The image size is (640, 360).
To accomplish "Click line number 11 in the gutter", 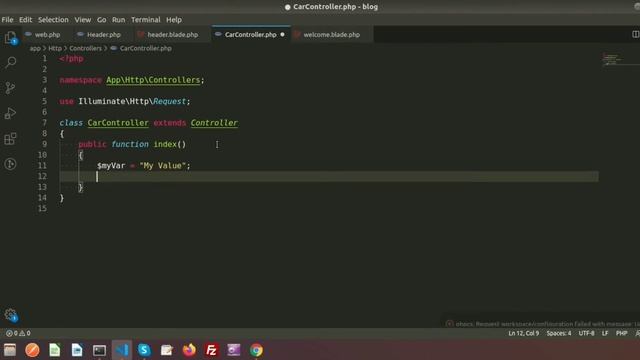I will [42, 166].
